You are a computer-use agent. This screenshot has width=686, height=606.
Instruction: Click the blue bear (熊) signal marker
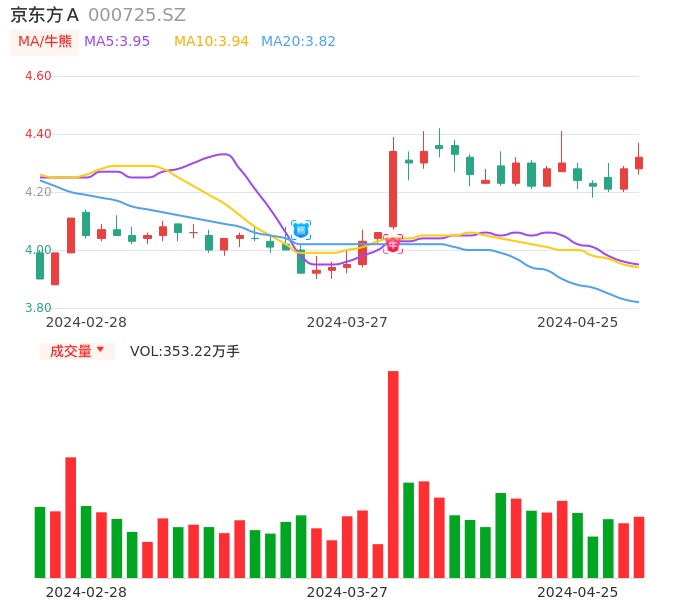coord(301,230)
